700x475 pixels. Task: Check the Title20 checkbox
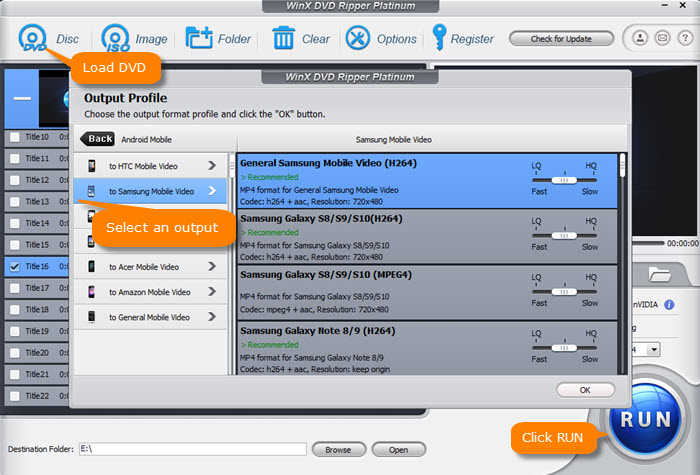click(x=15, y=353)
